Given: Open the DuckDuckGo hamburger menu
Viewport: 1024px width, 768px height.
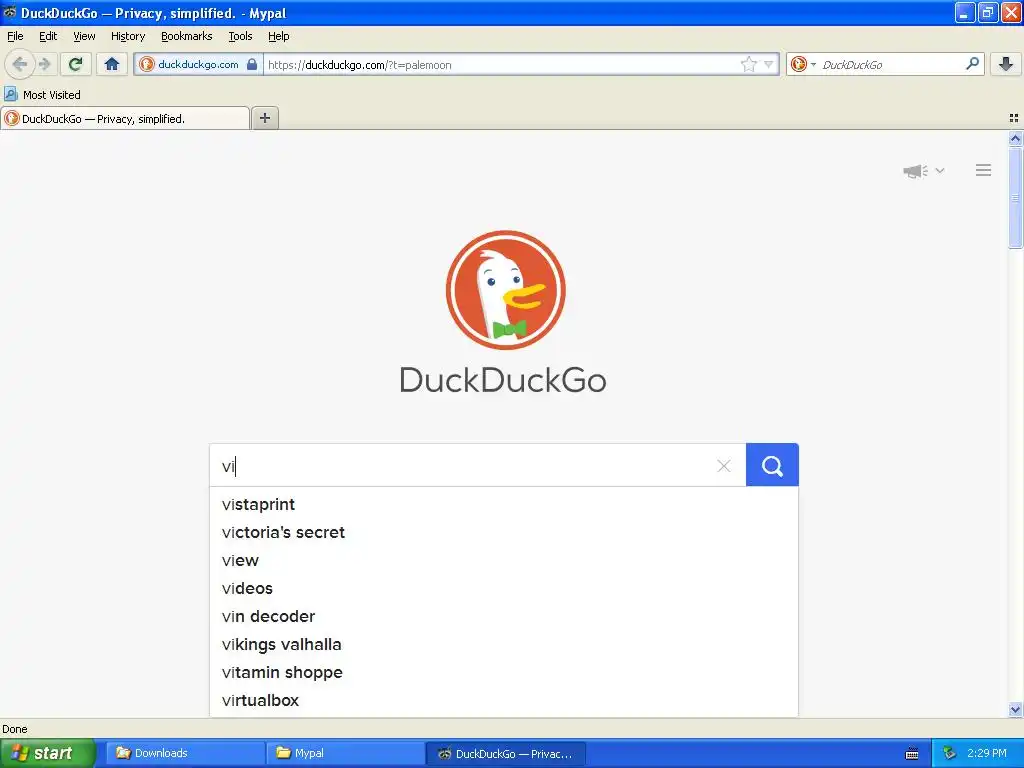Looking at the screenshot, I should coord(984,170).
